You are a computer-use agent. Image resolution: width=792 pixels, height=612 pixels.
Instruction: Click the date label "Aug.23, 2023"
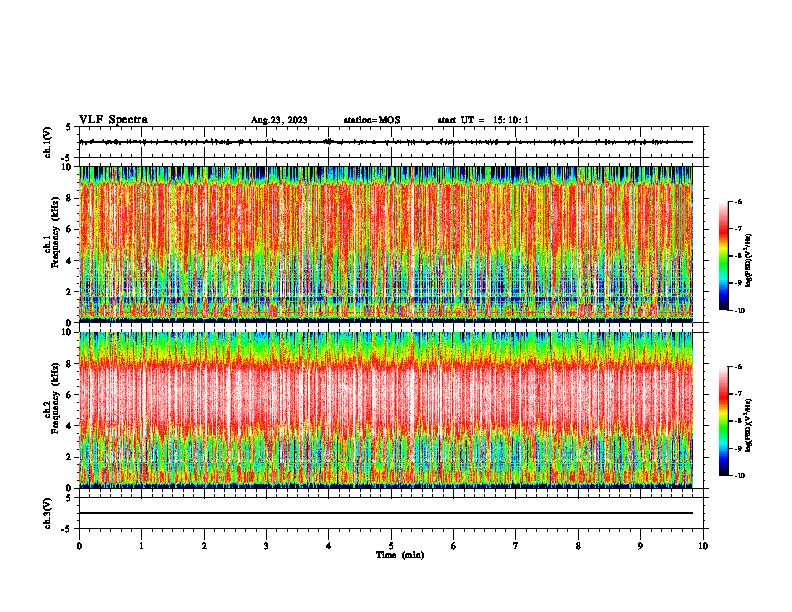(x=279, y=120)
